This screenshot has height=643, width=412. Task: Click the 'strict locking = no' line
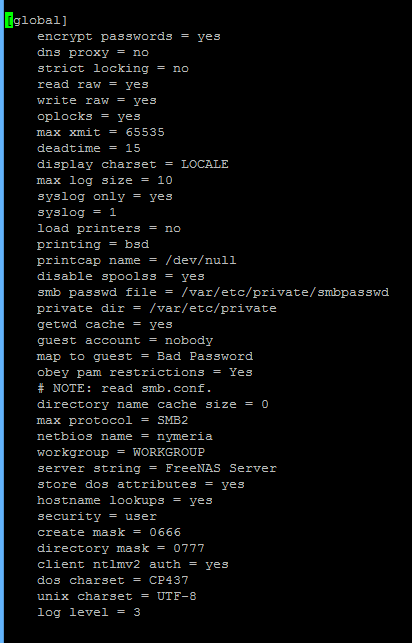(113, 68)
